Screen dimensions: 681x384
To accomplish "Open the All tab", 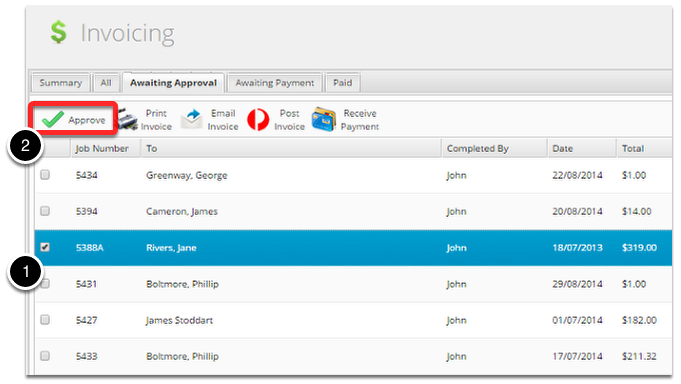I will click(106, 83).
